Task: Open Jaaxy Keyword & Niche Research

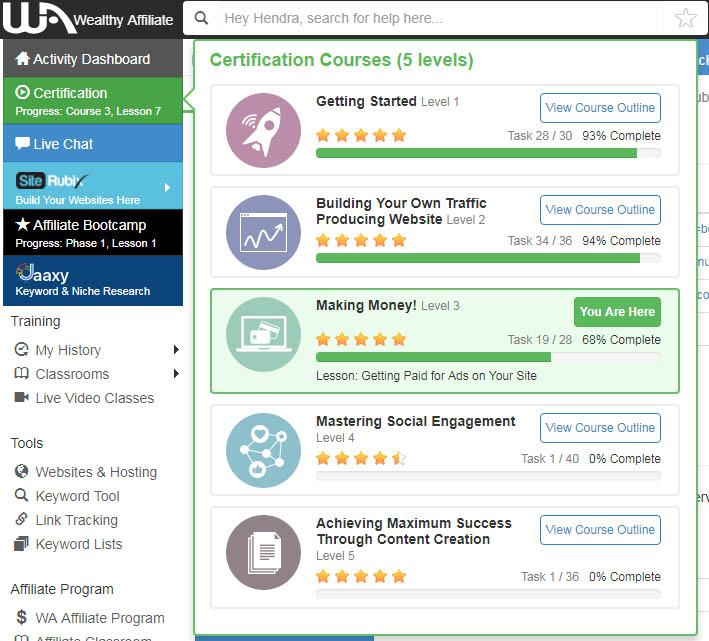Action: point(93,281)
